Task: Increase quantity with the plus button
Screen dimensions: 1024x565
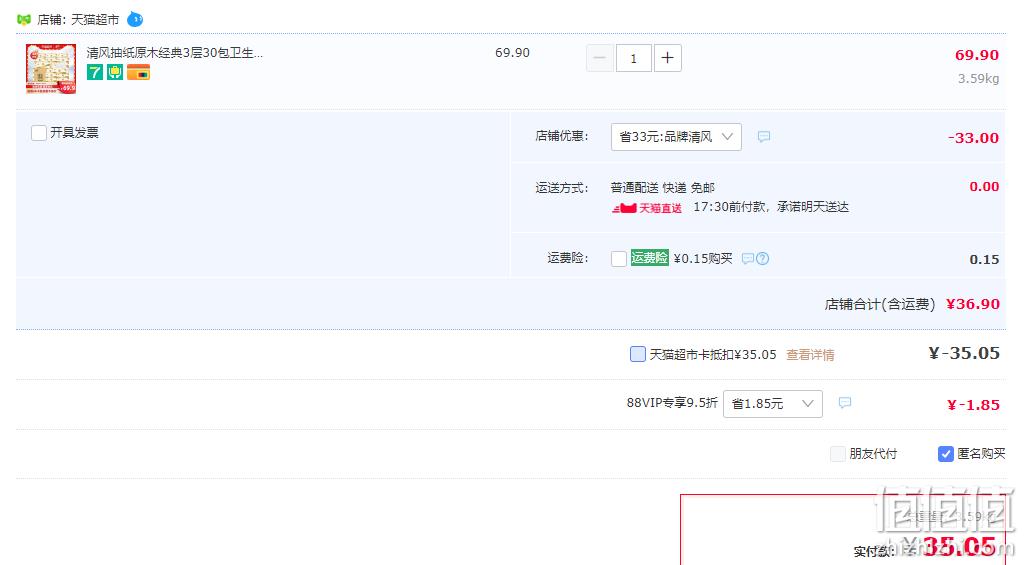Action: click(667, 58)
